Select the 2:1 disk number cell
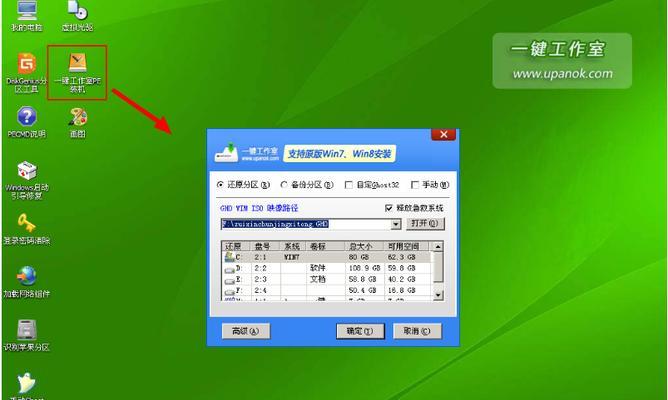Screen dimensions: 668x400 260,257
